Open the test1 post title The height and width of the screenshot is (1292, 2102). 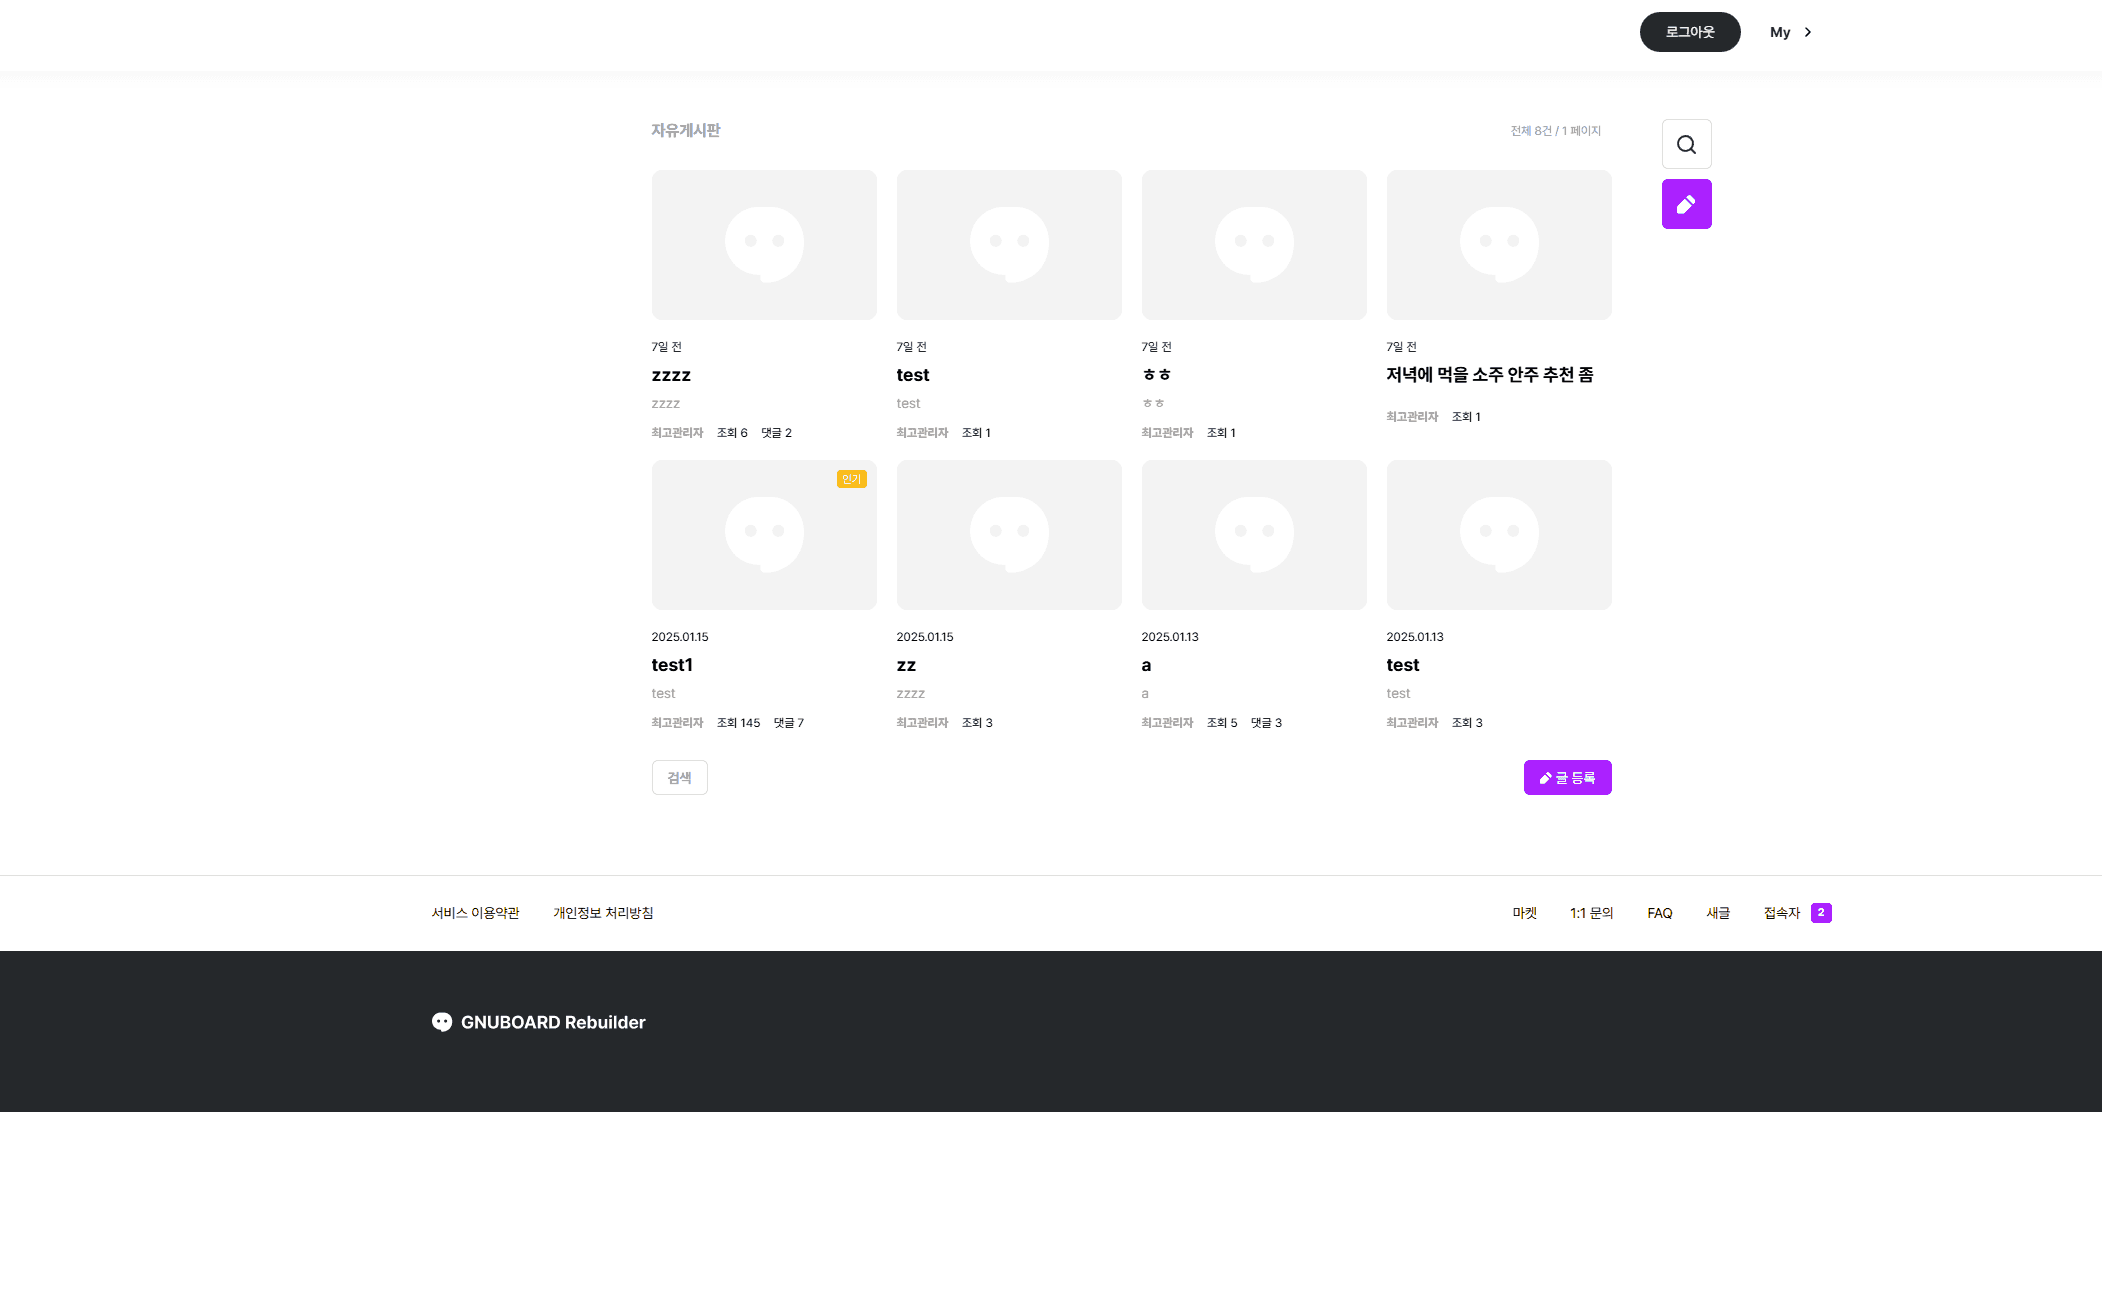(672, 665)
